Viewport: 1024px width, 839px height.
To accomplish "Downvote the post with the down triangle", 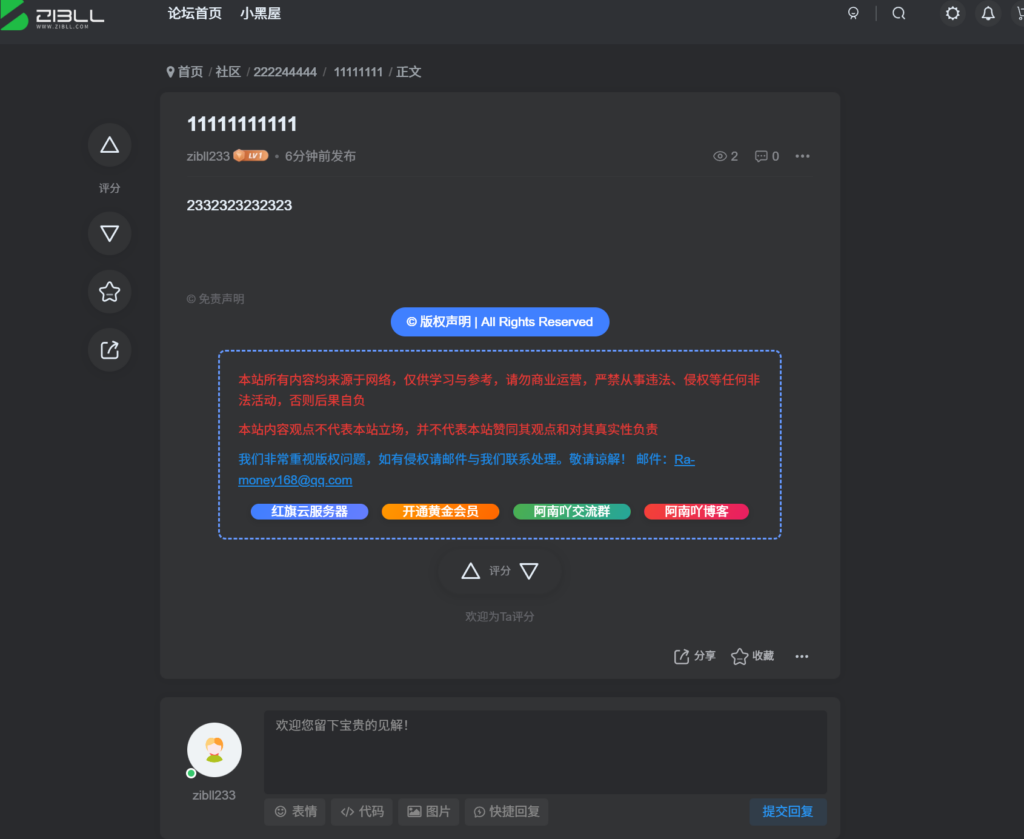I will coord(109,233).
